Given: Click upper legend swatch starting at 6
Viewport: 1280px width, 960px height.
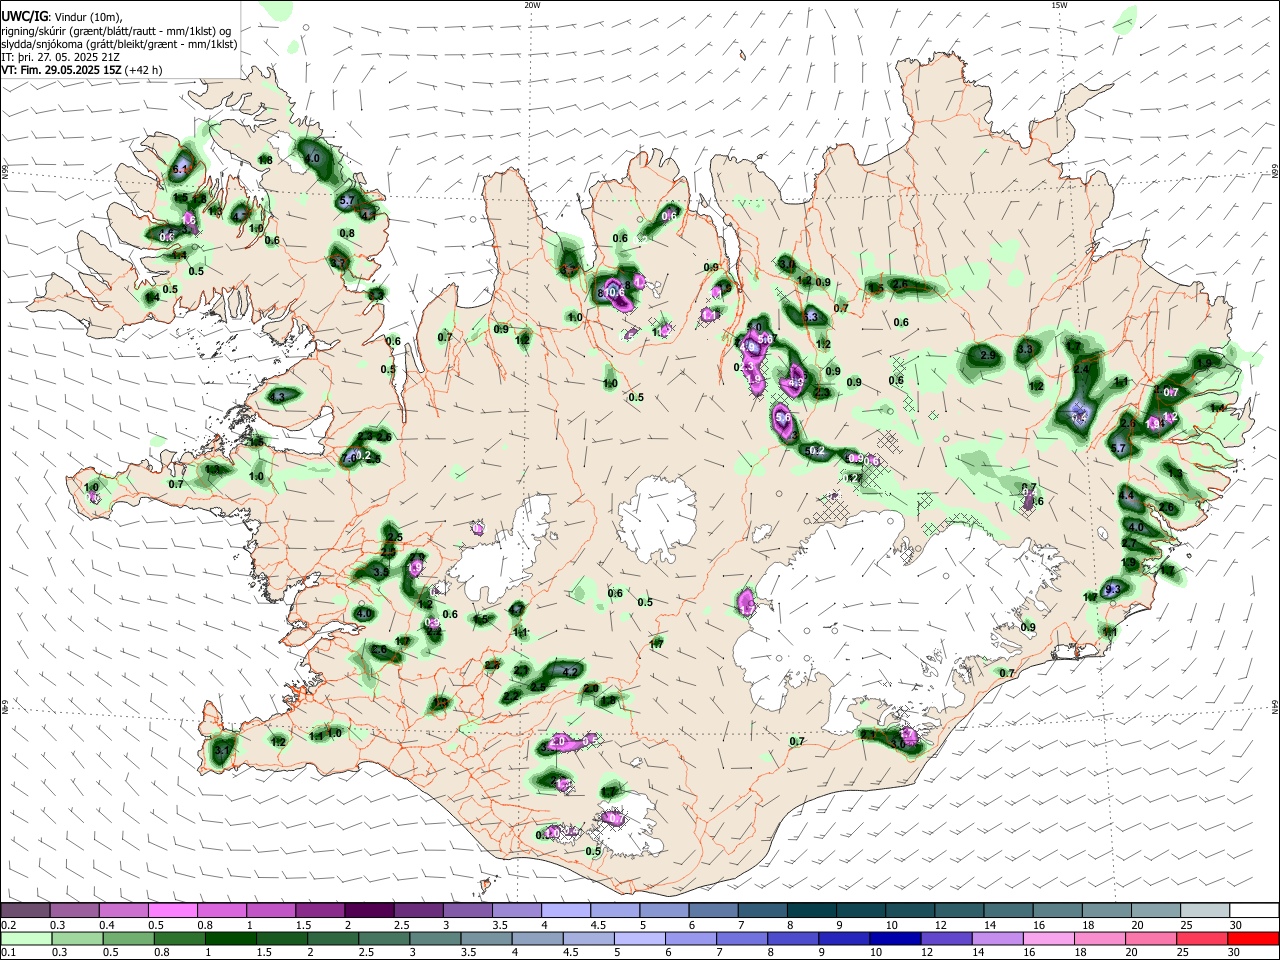Looking at the screenshot, I should (x=712, y=911).
